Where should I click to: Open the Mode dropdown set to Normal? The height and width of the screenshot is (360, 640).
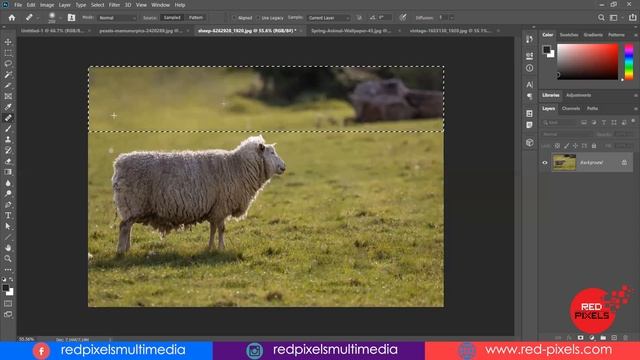point(117,18)
